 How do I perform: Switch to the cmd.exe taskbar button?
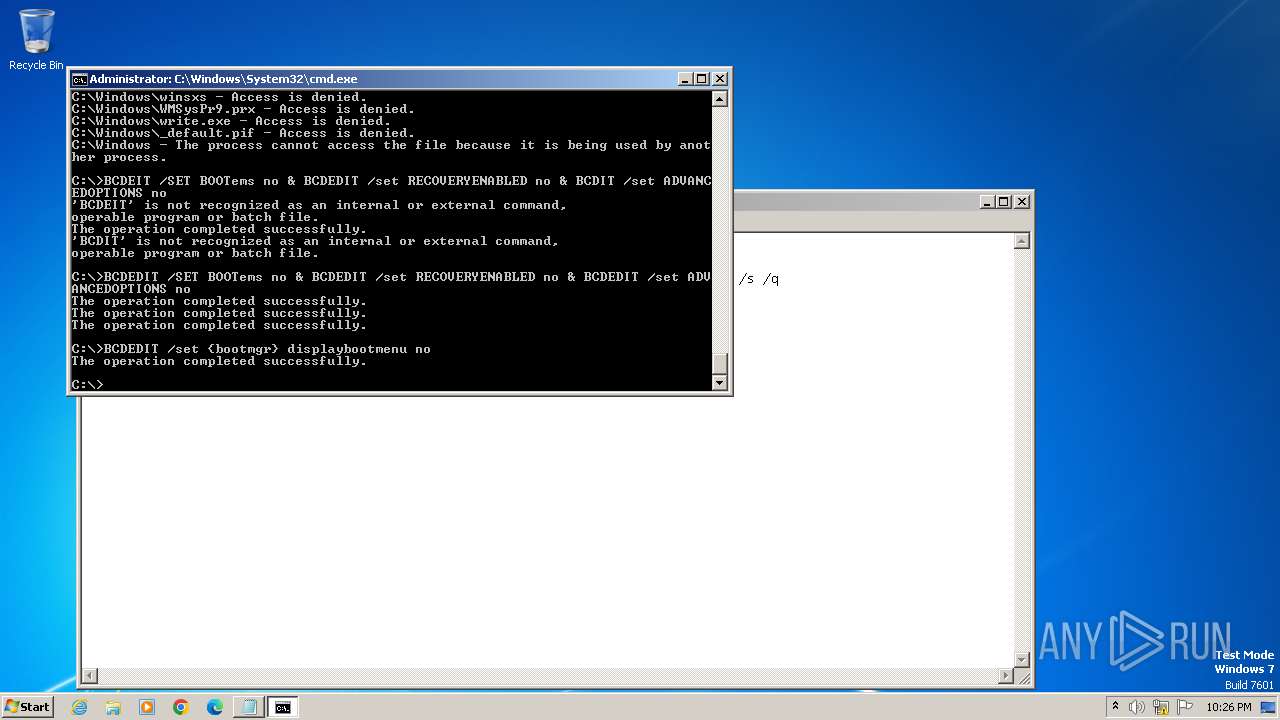(x=283, y=707)
